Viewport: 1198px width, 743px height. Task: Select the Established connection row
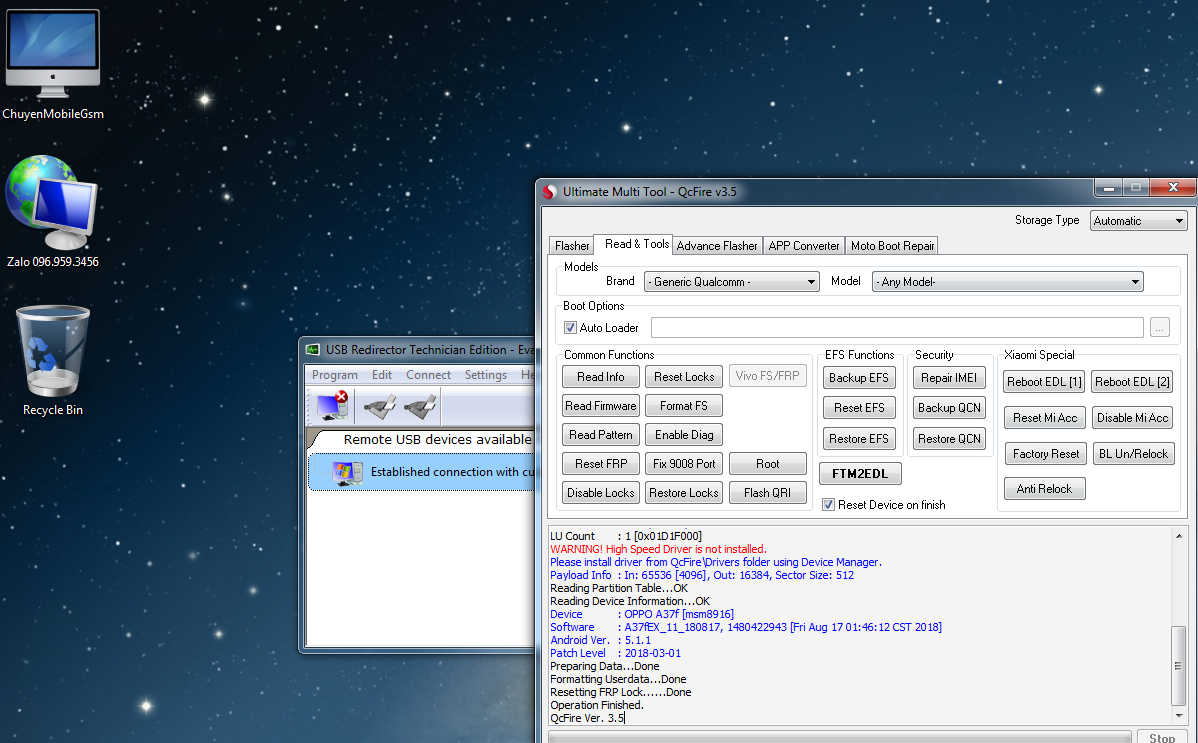pos(423,472)
